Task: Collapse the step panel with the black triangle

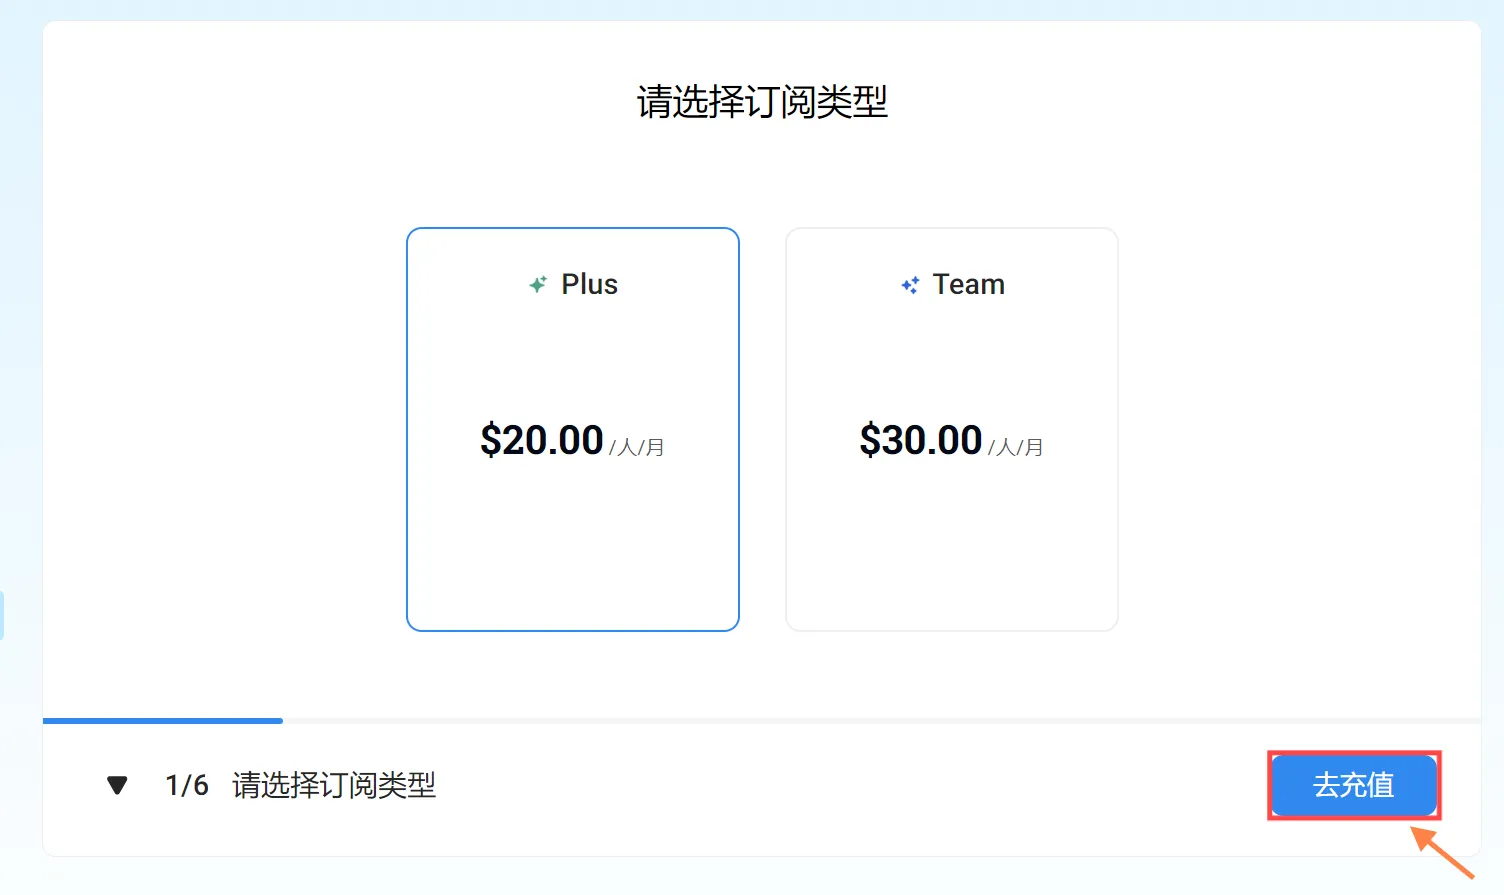Action: [117, 785]
